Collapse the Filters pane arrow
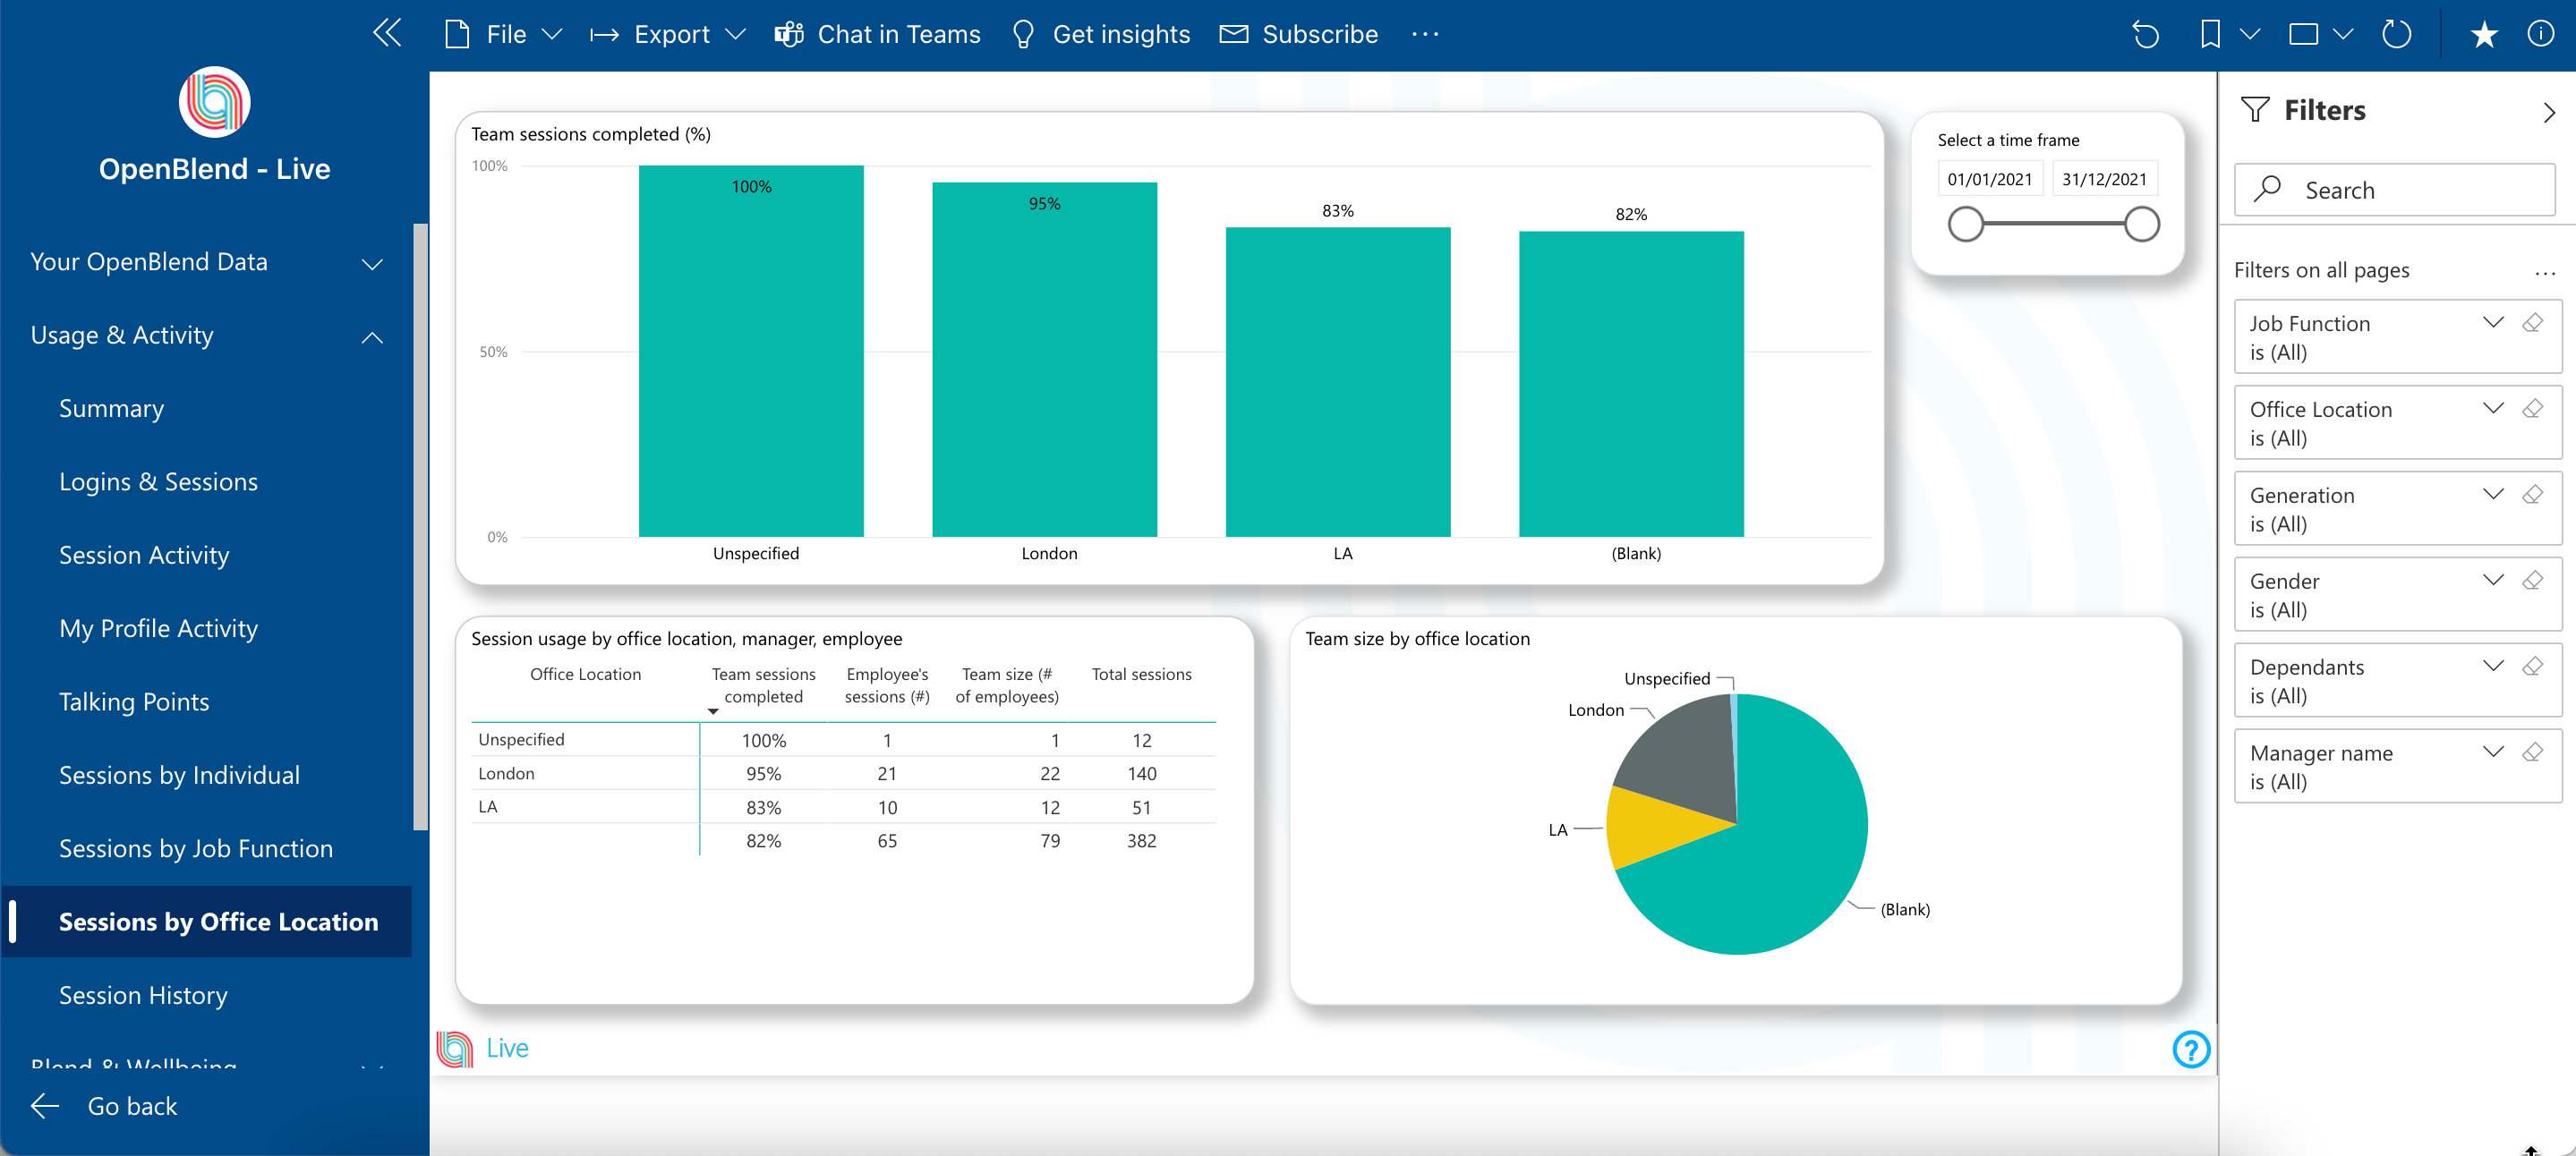The width and height of the screenshot is (2576, 1156). point(2548,112)
